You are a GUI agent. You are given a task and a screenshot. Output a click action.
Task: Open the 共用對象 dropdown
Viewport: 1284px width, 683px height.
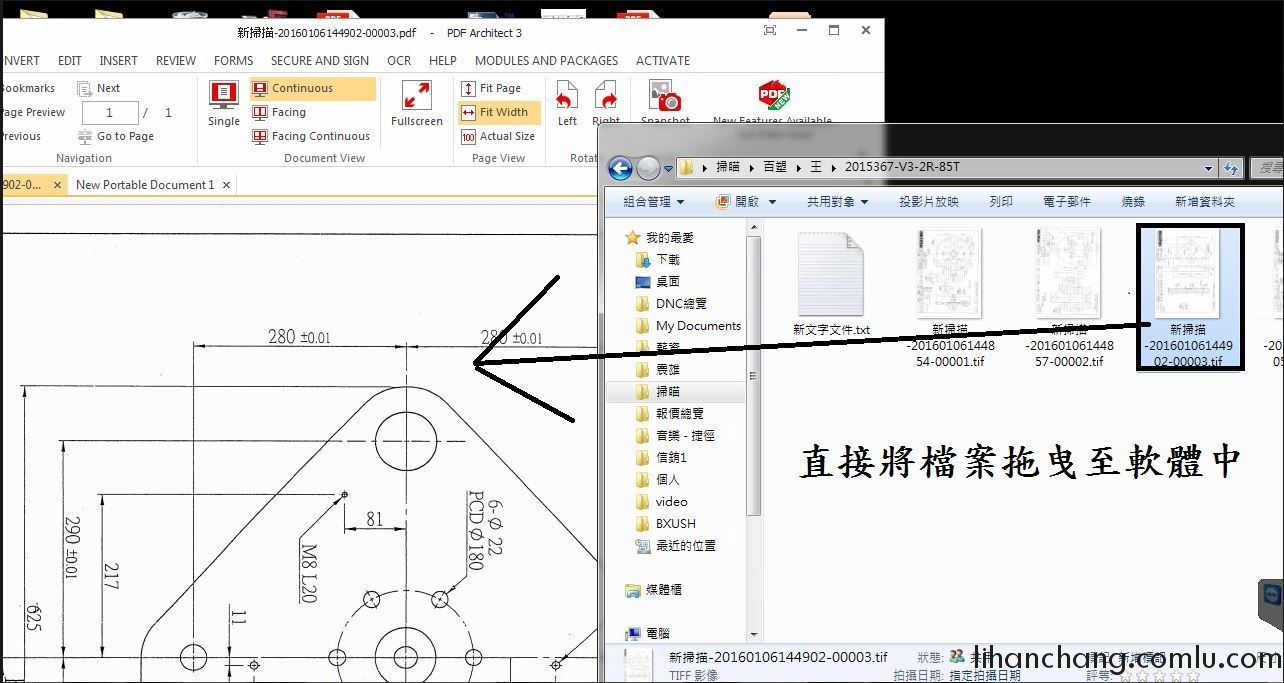tap(837, 201)
